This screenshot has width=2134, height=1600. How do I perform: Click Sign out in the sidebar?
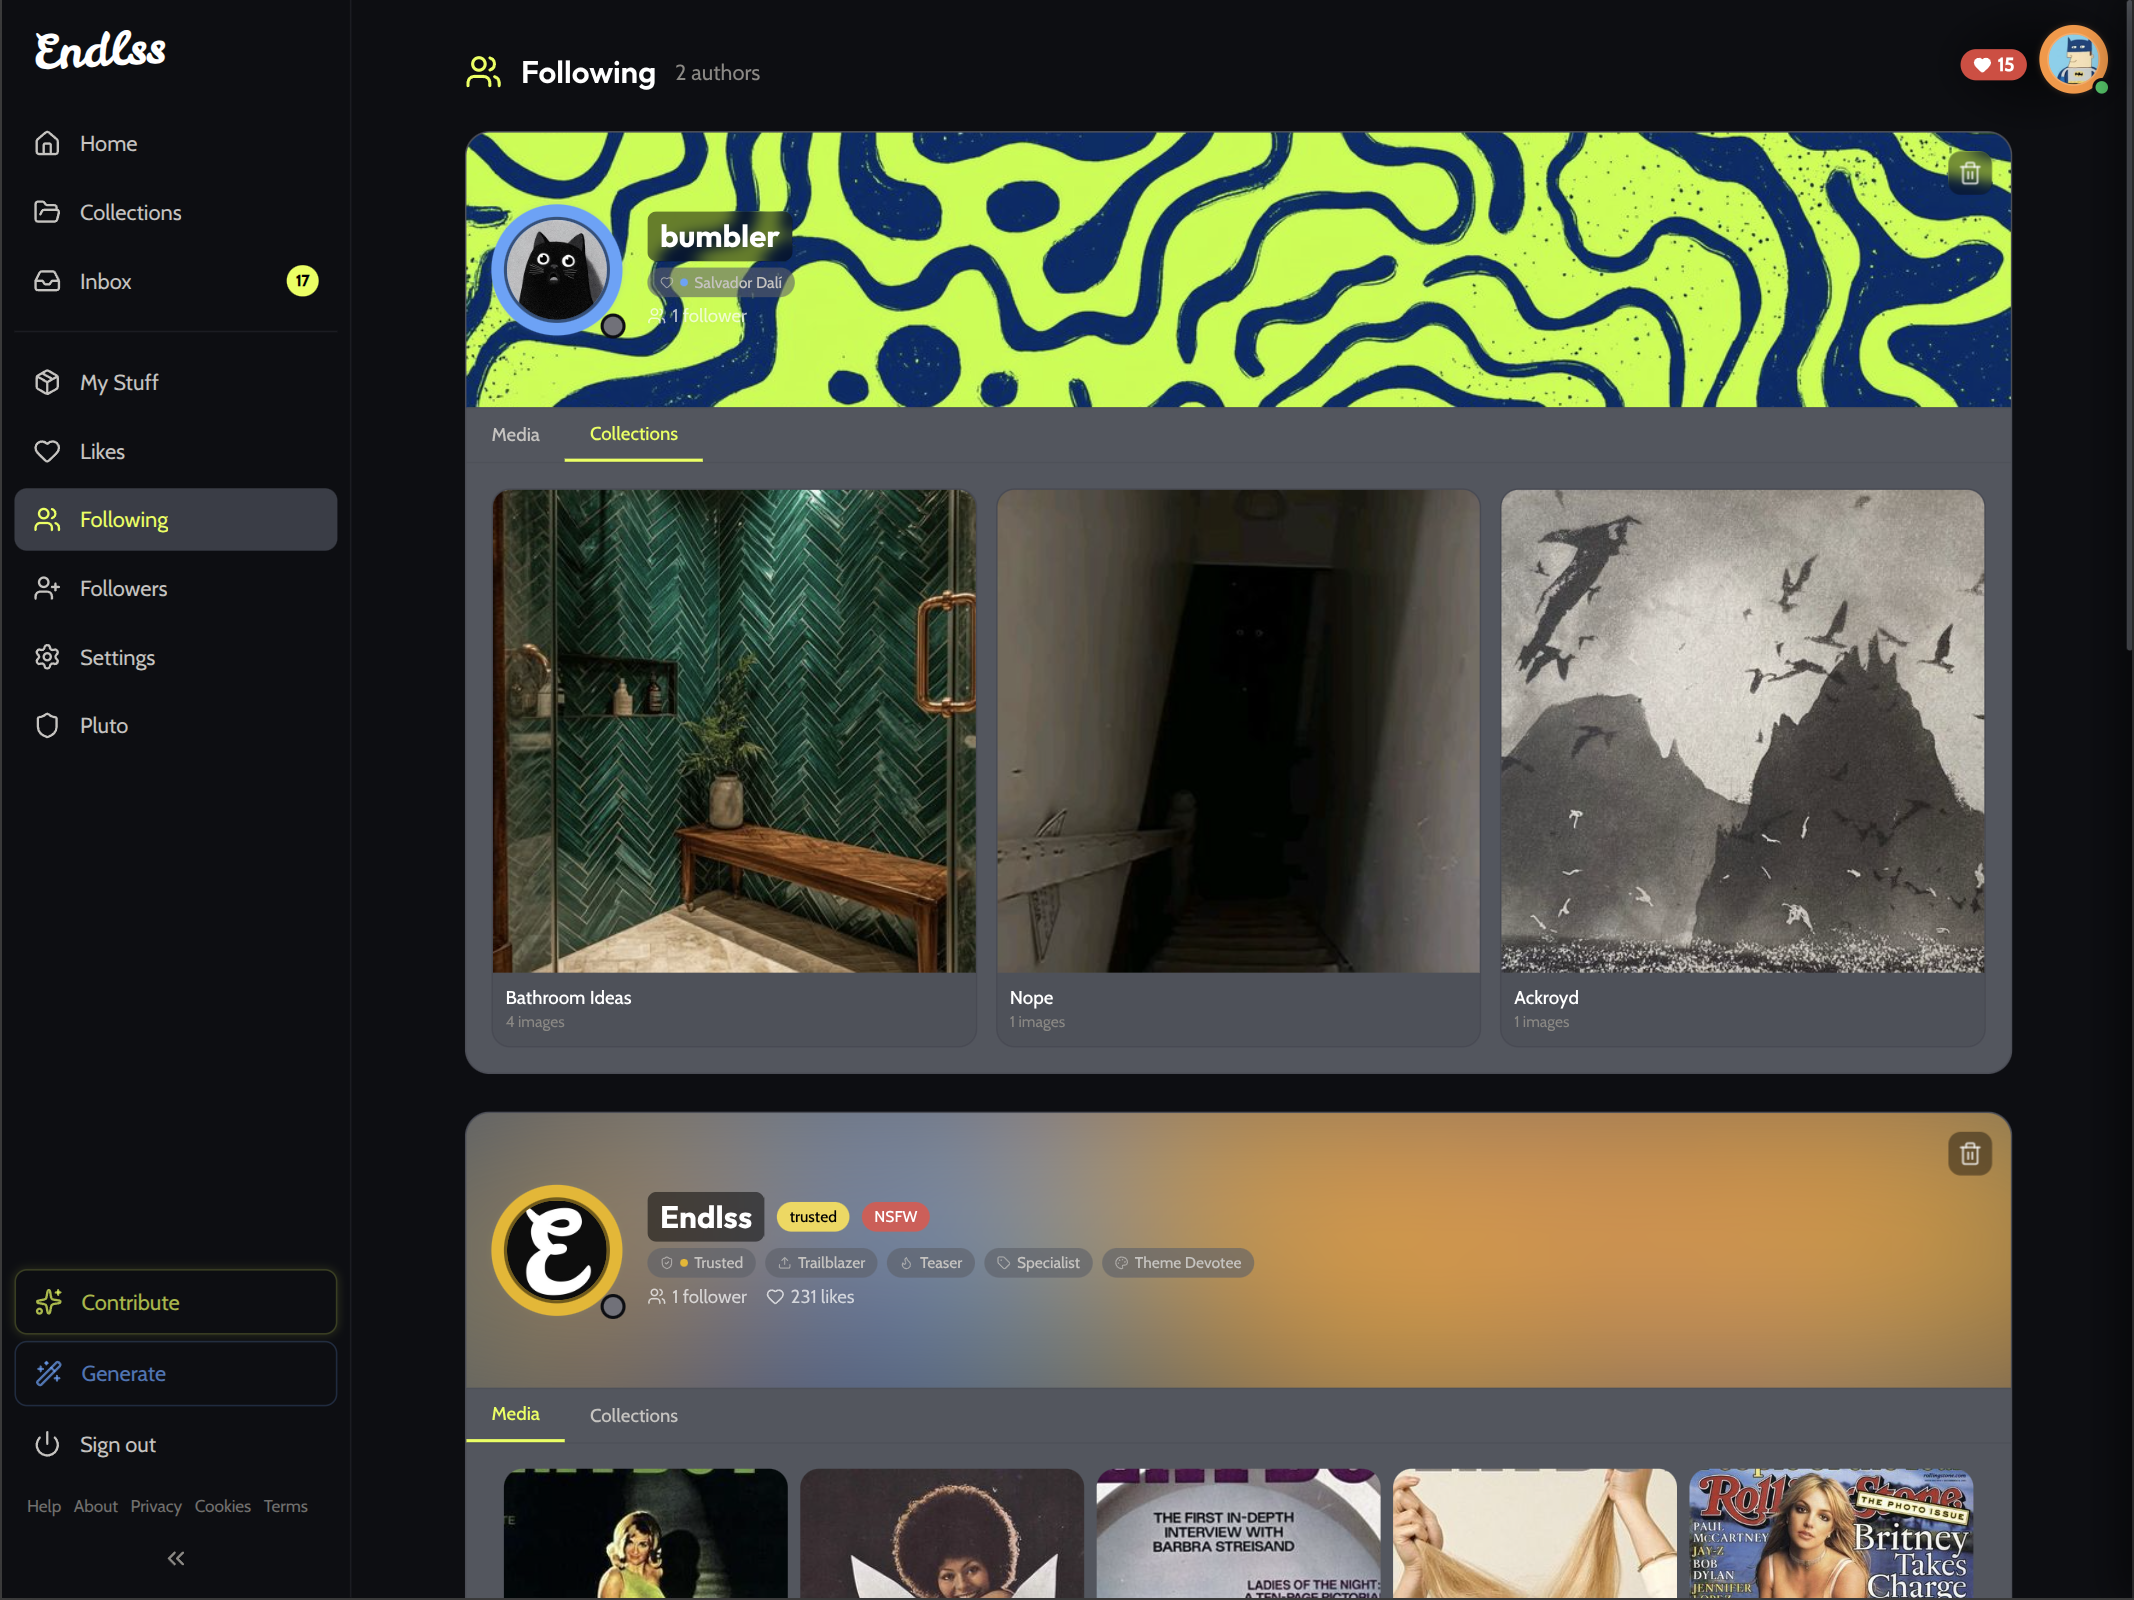tap(117, 1445)
